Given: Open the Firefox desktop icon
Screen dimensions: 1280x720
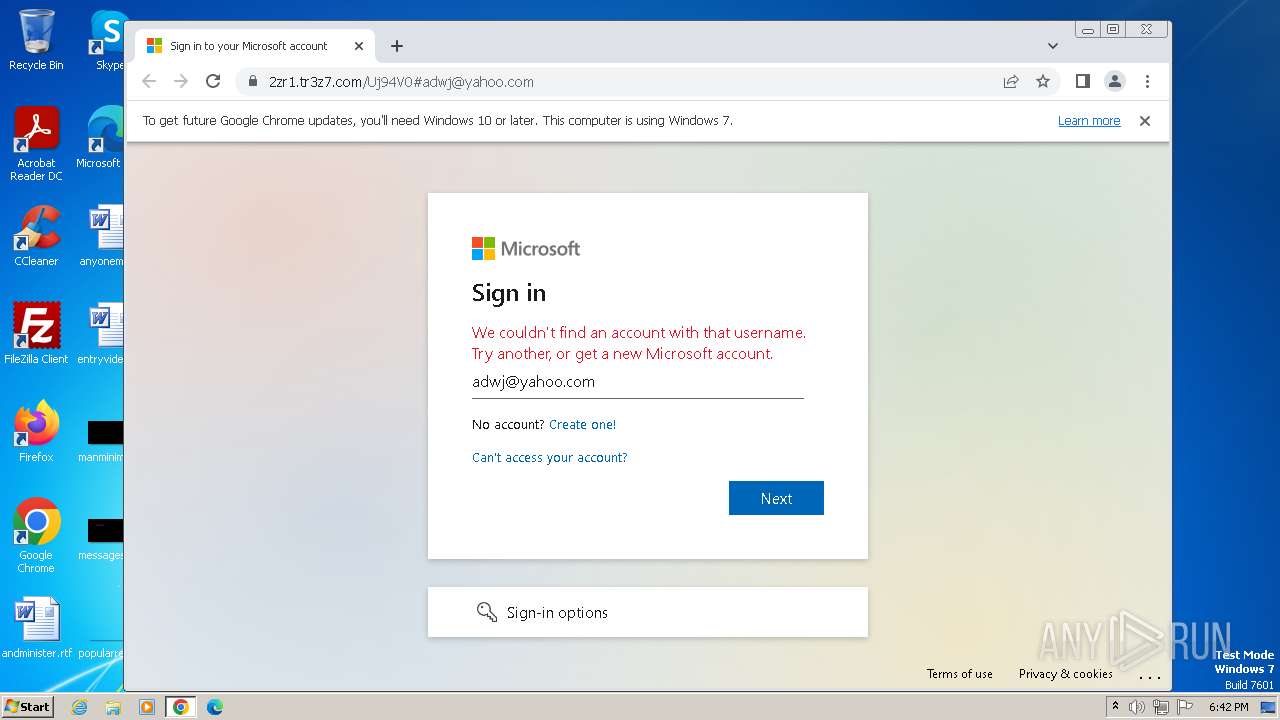Looking at the screenshot, I should click(x=36, y=432).
